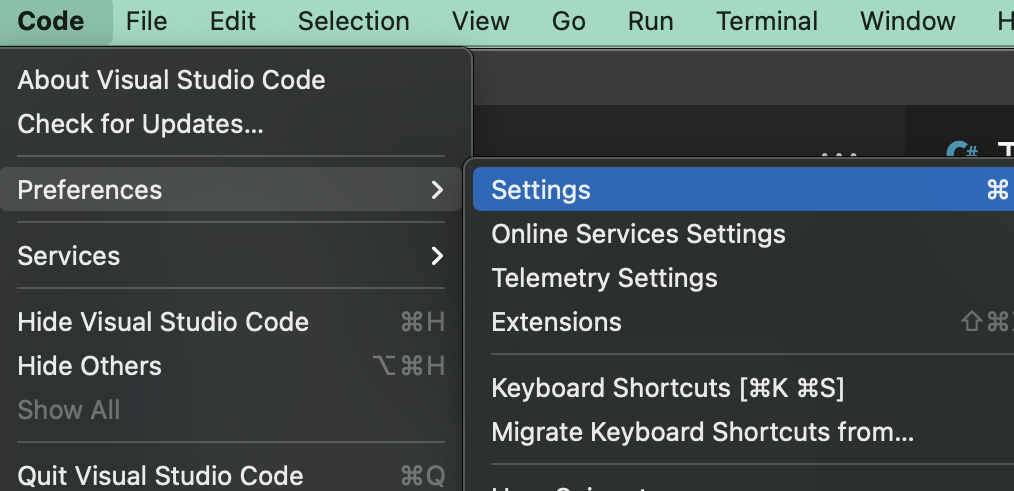Open the Code application menu
Viewport: 1014px width, 491px height.
click(51, 21)
